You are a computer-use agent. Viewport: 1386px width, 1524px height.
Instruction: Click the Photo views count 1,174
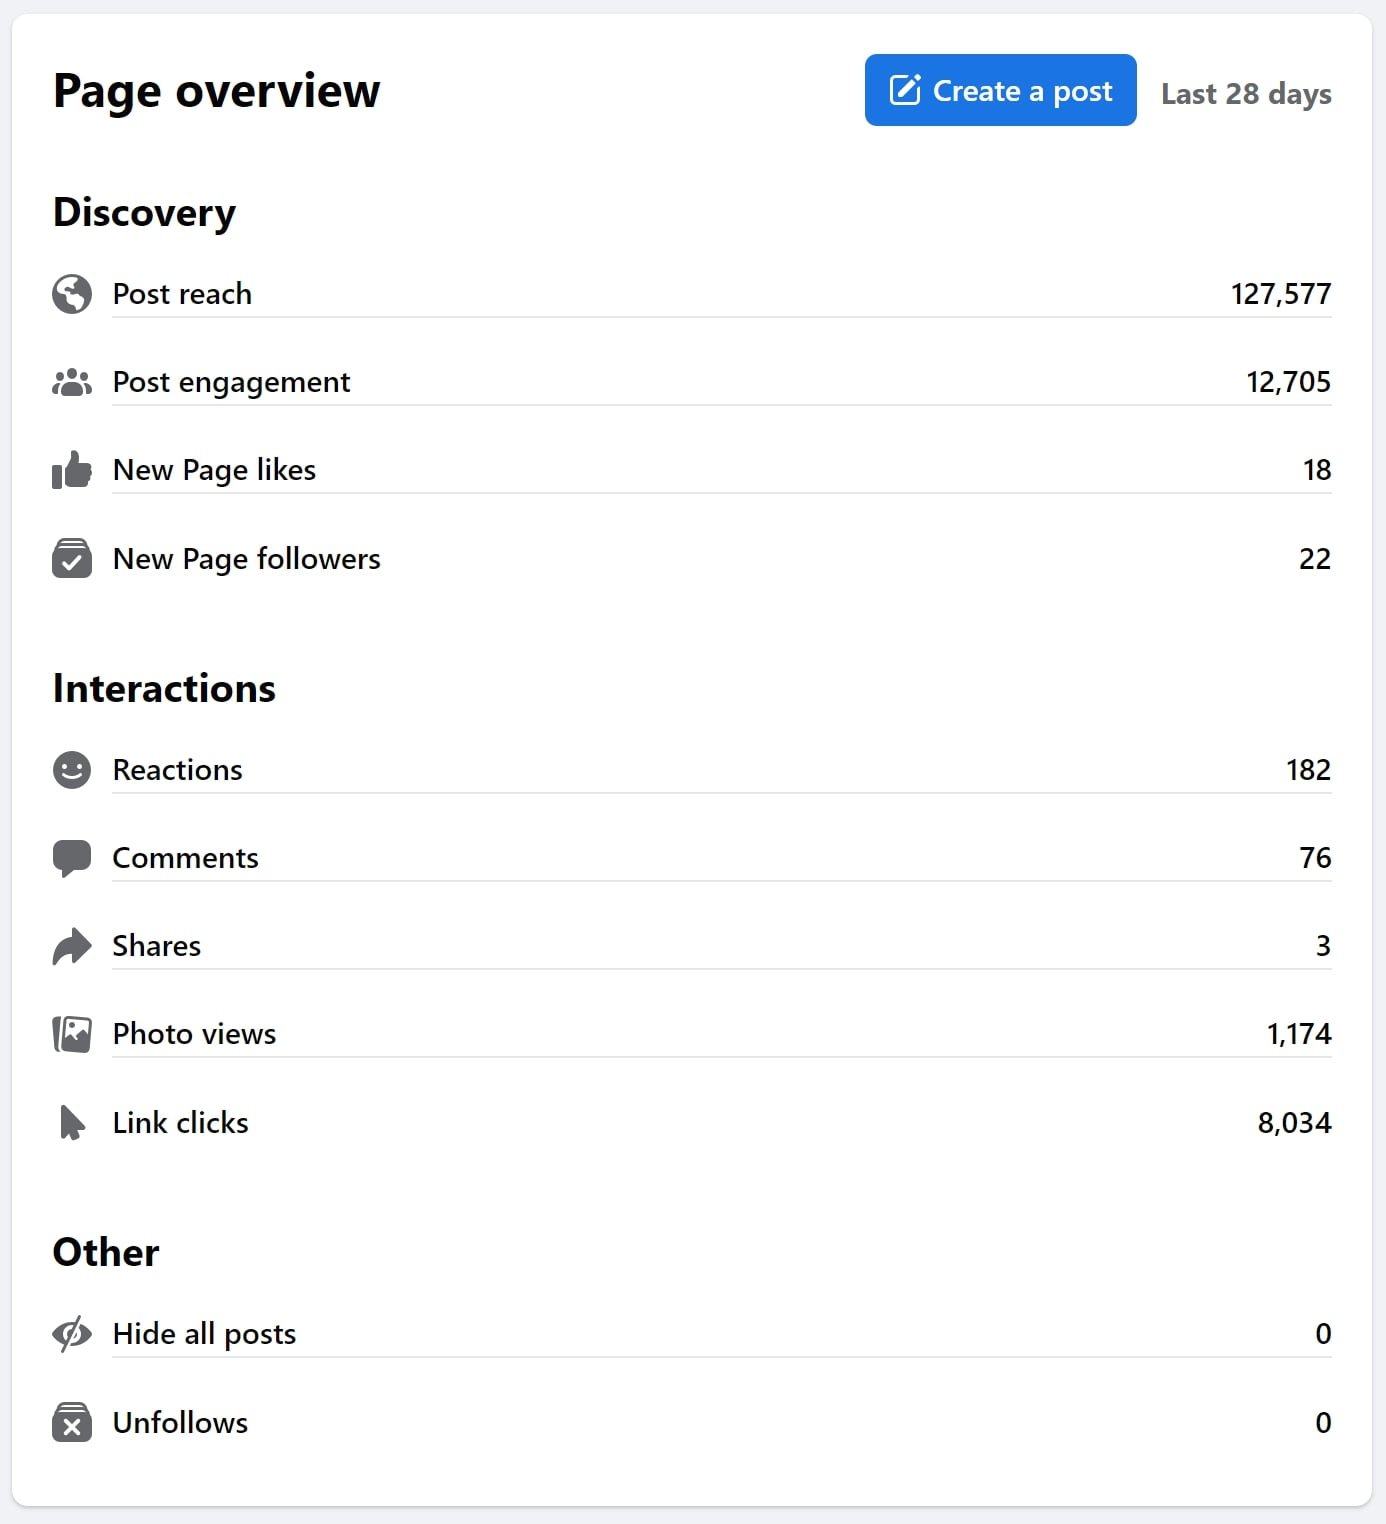click(x=1299, y=1034)
